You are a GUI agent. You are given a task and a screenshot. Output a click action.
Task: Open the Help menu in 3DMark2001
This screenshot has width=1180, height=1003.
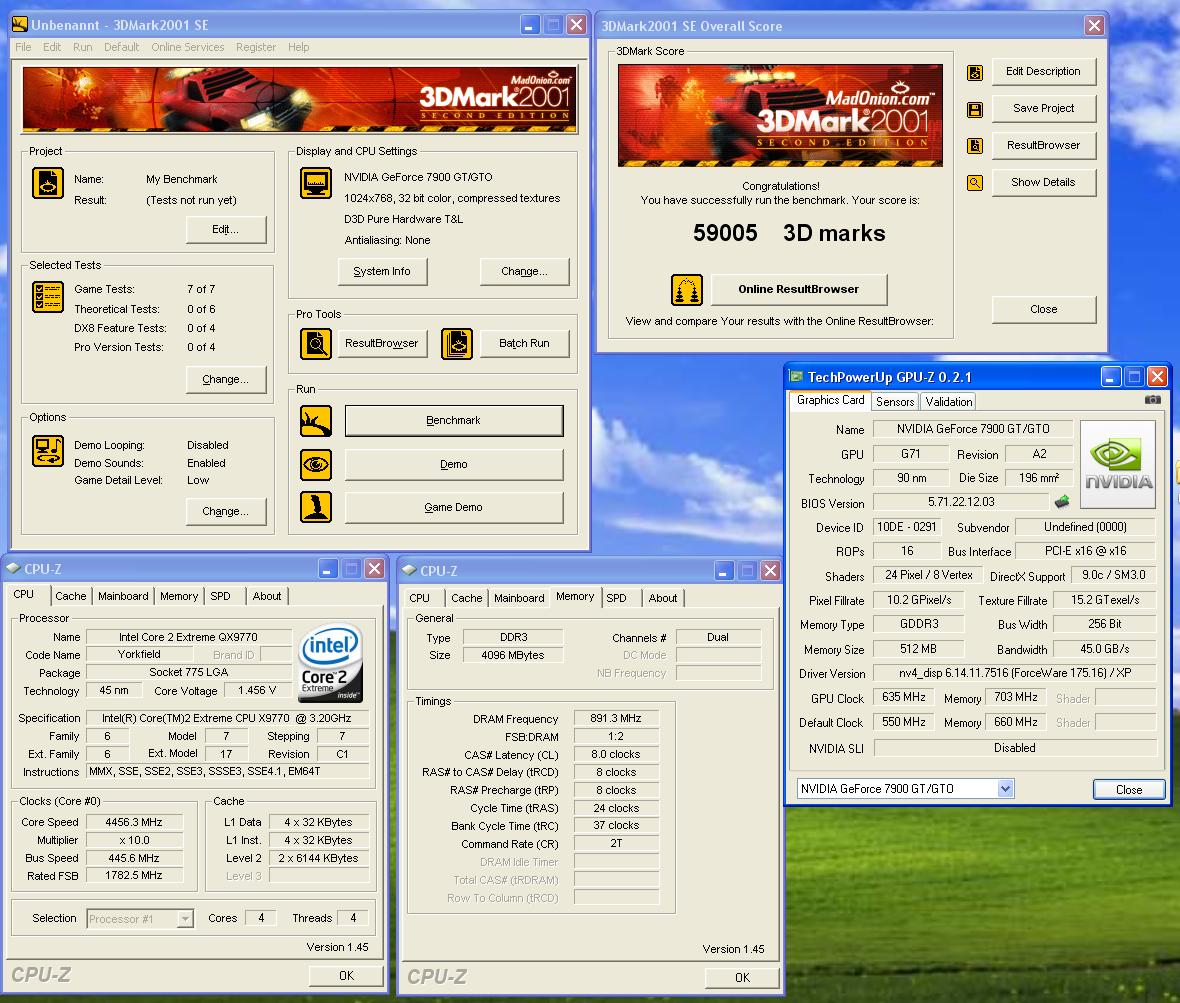click(x=298, y=47)
